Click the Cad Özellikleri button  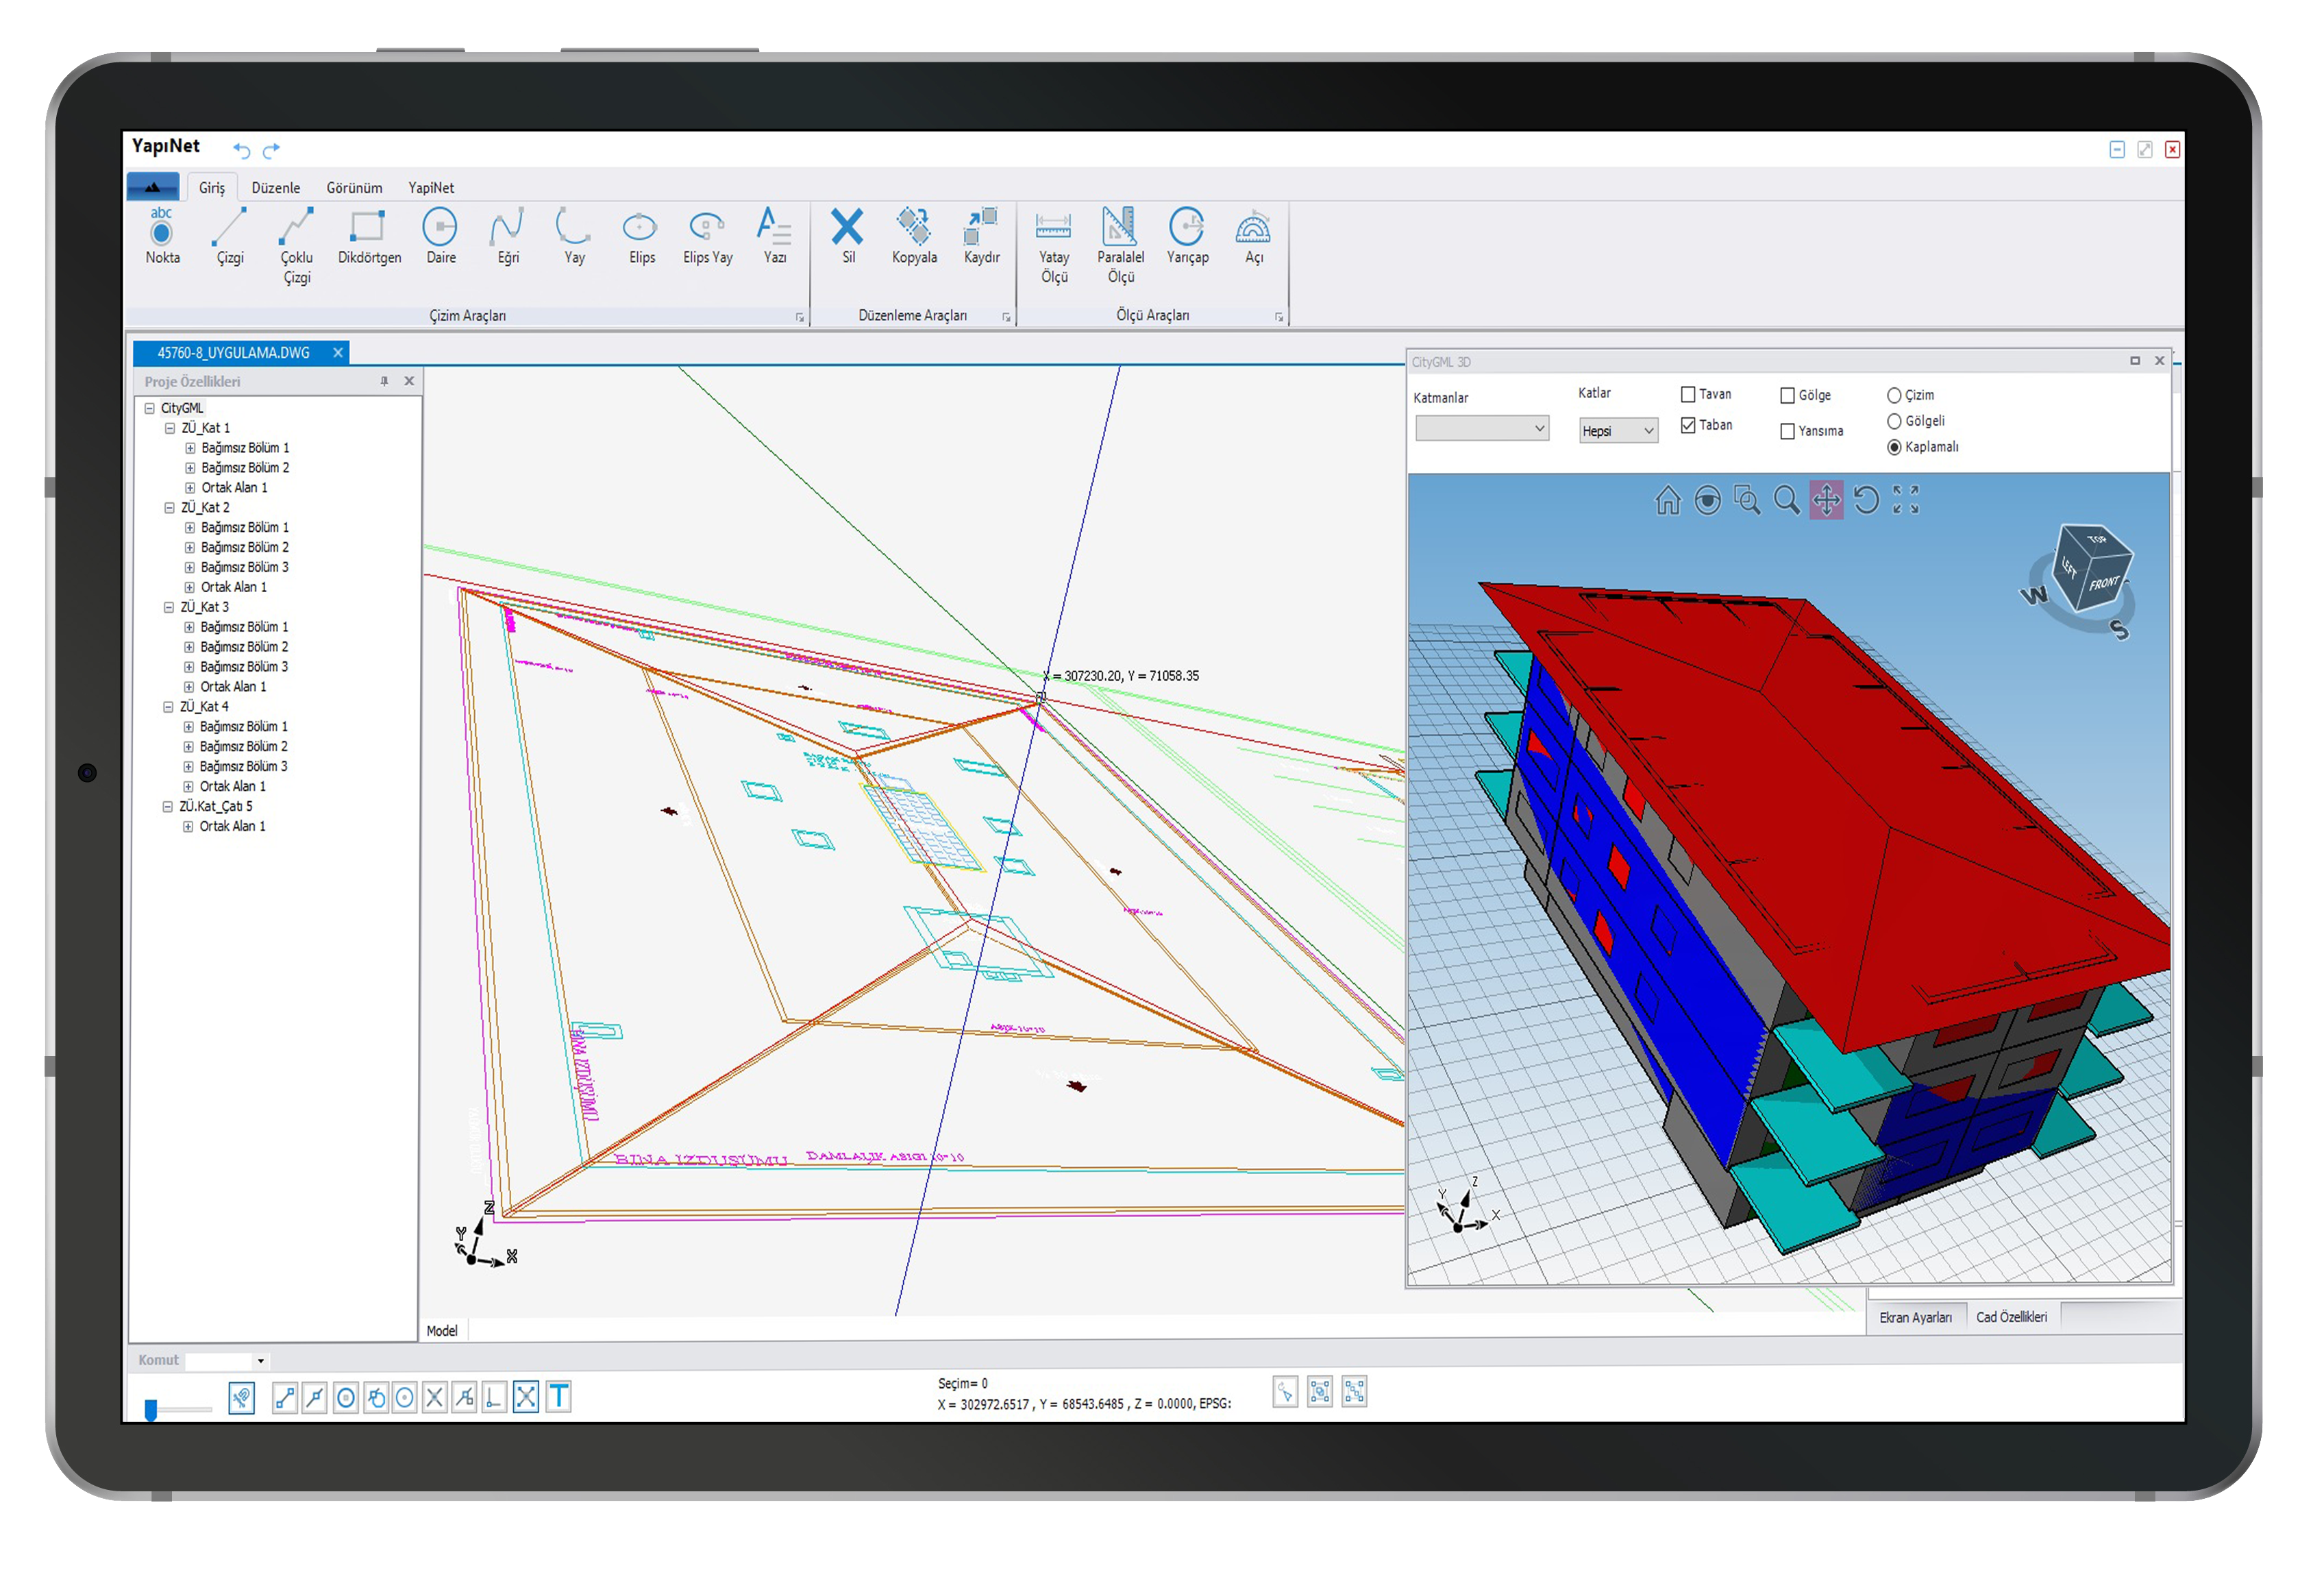tap(2011, 1318)
